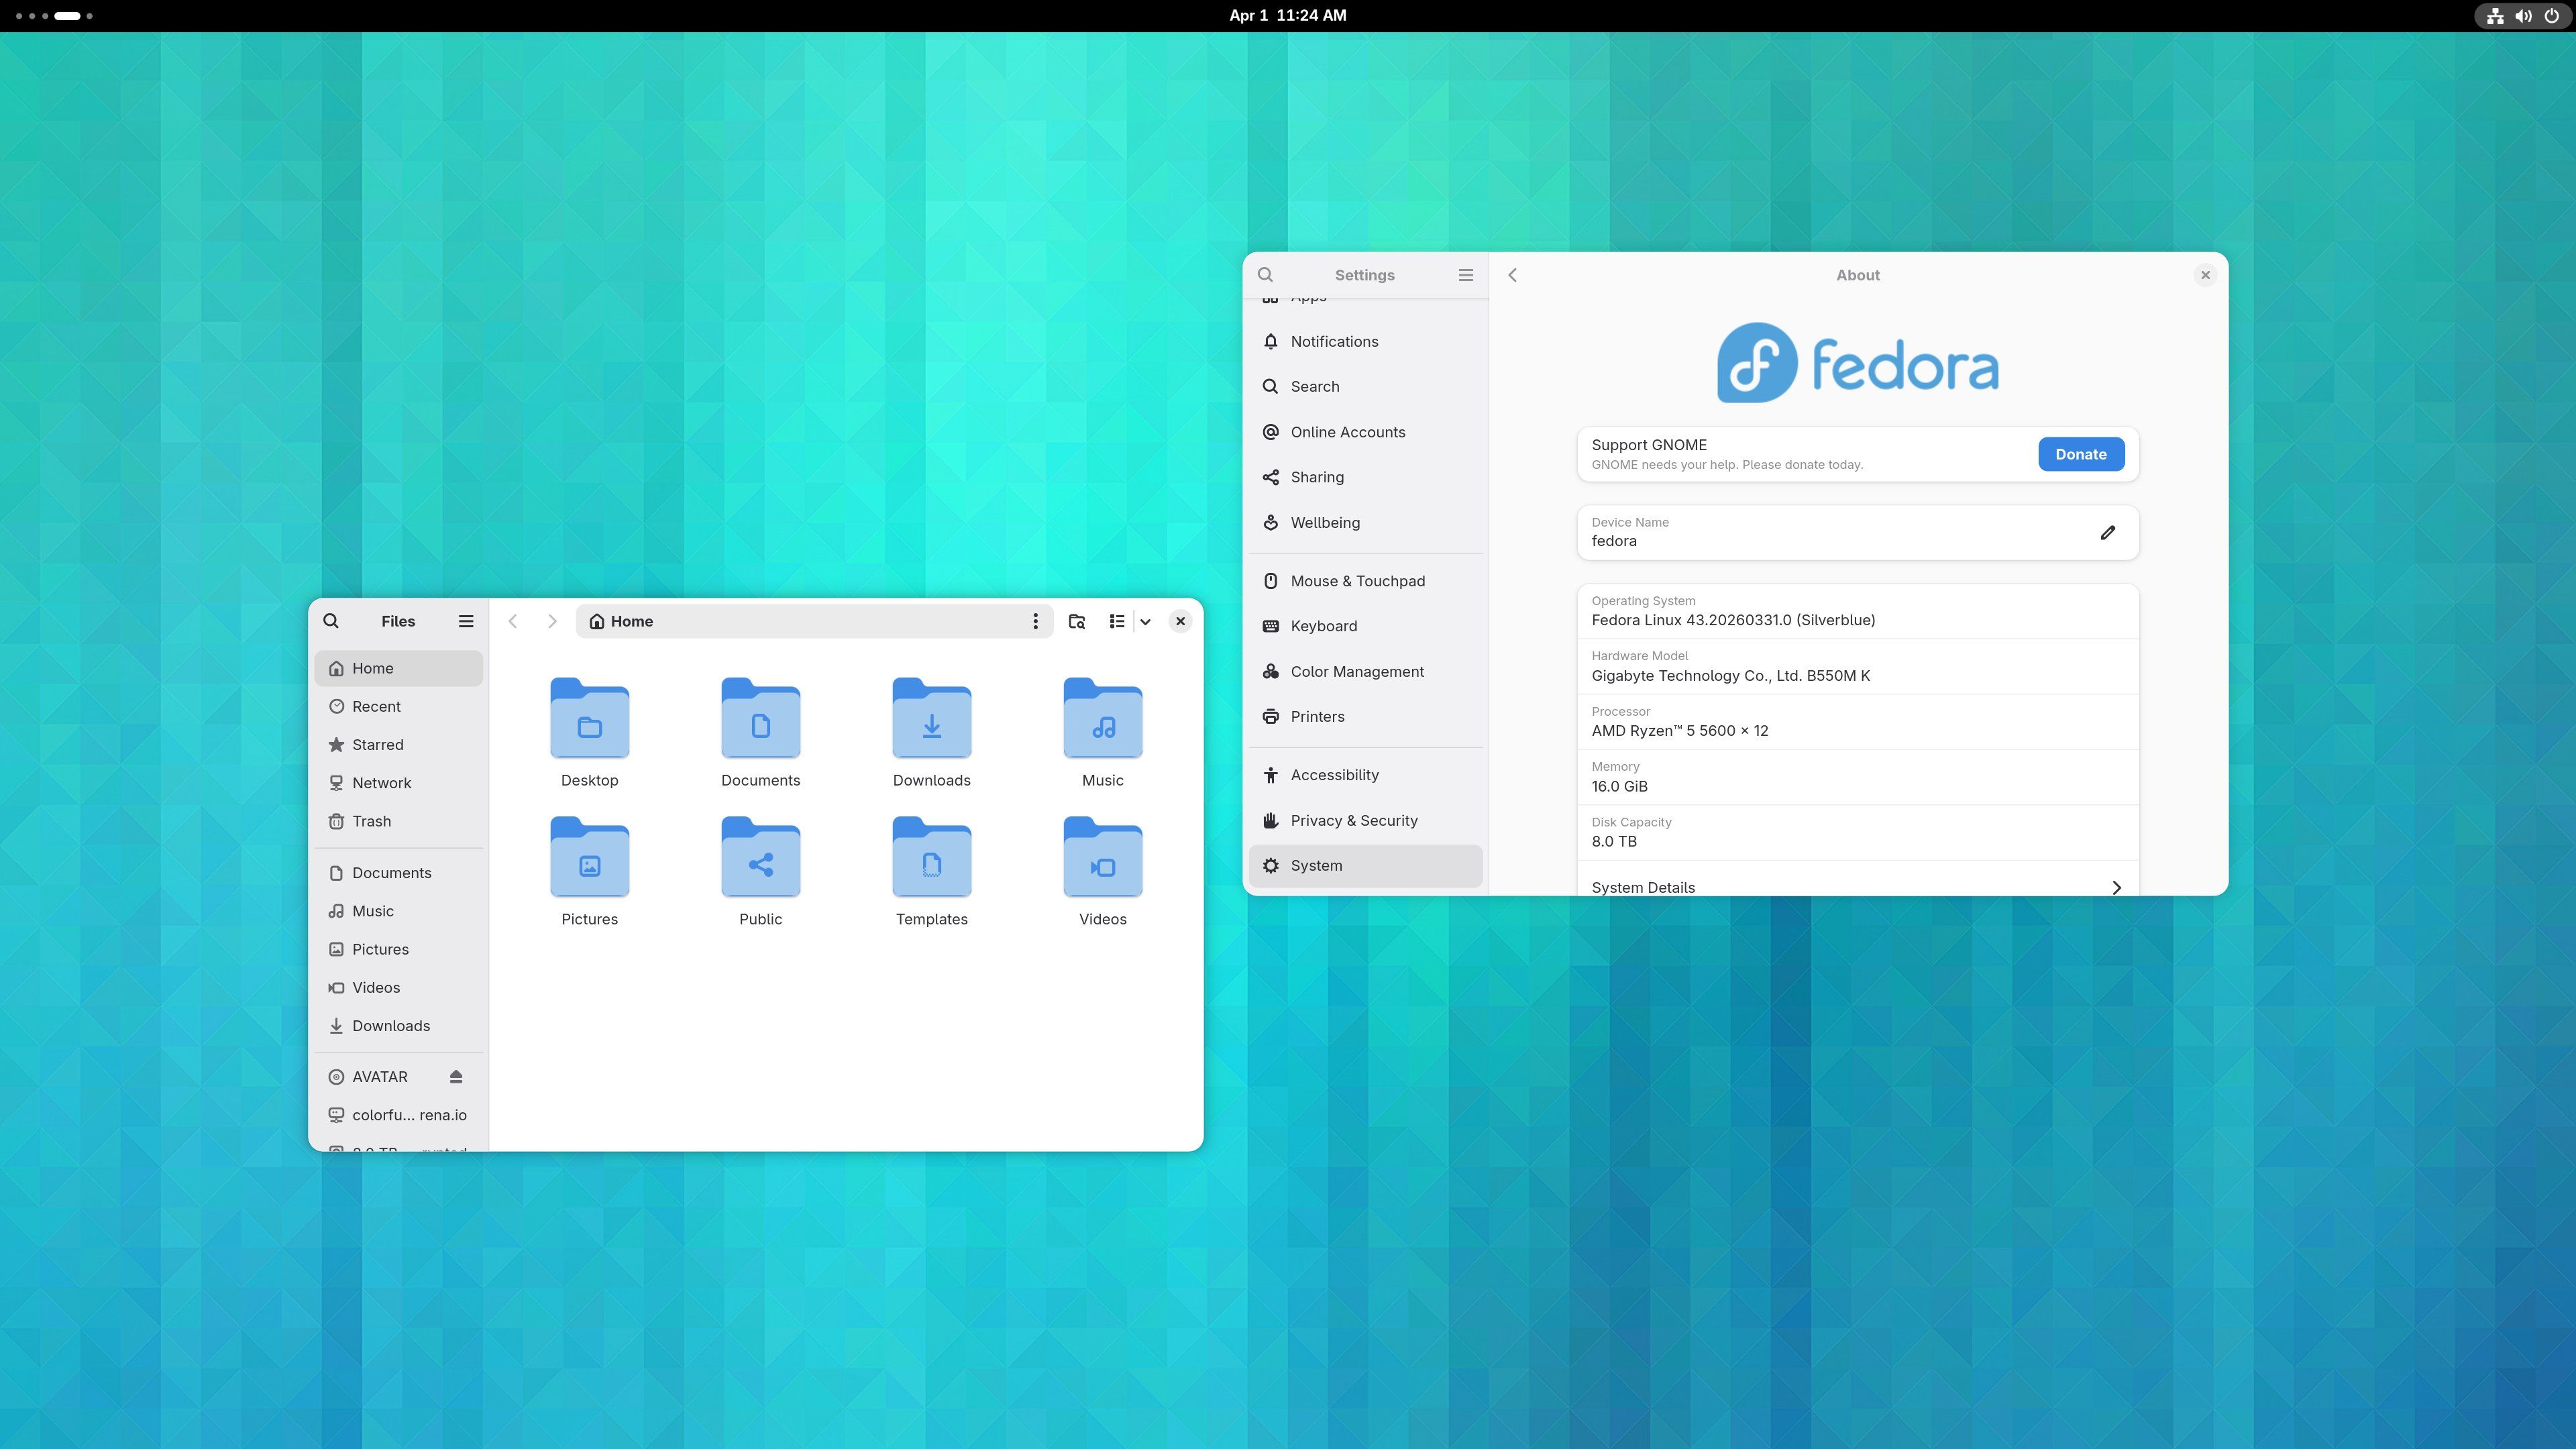Open Privacy & Security settings
2576x1449 pixels.
click(x=1365, y=821)
